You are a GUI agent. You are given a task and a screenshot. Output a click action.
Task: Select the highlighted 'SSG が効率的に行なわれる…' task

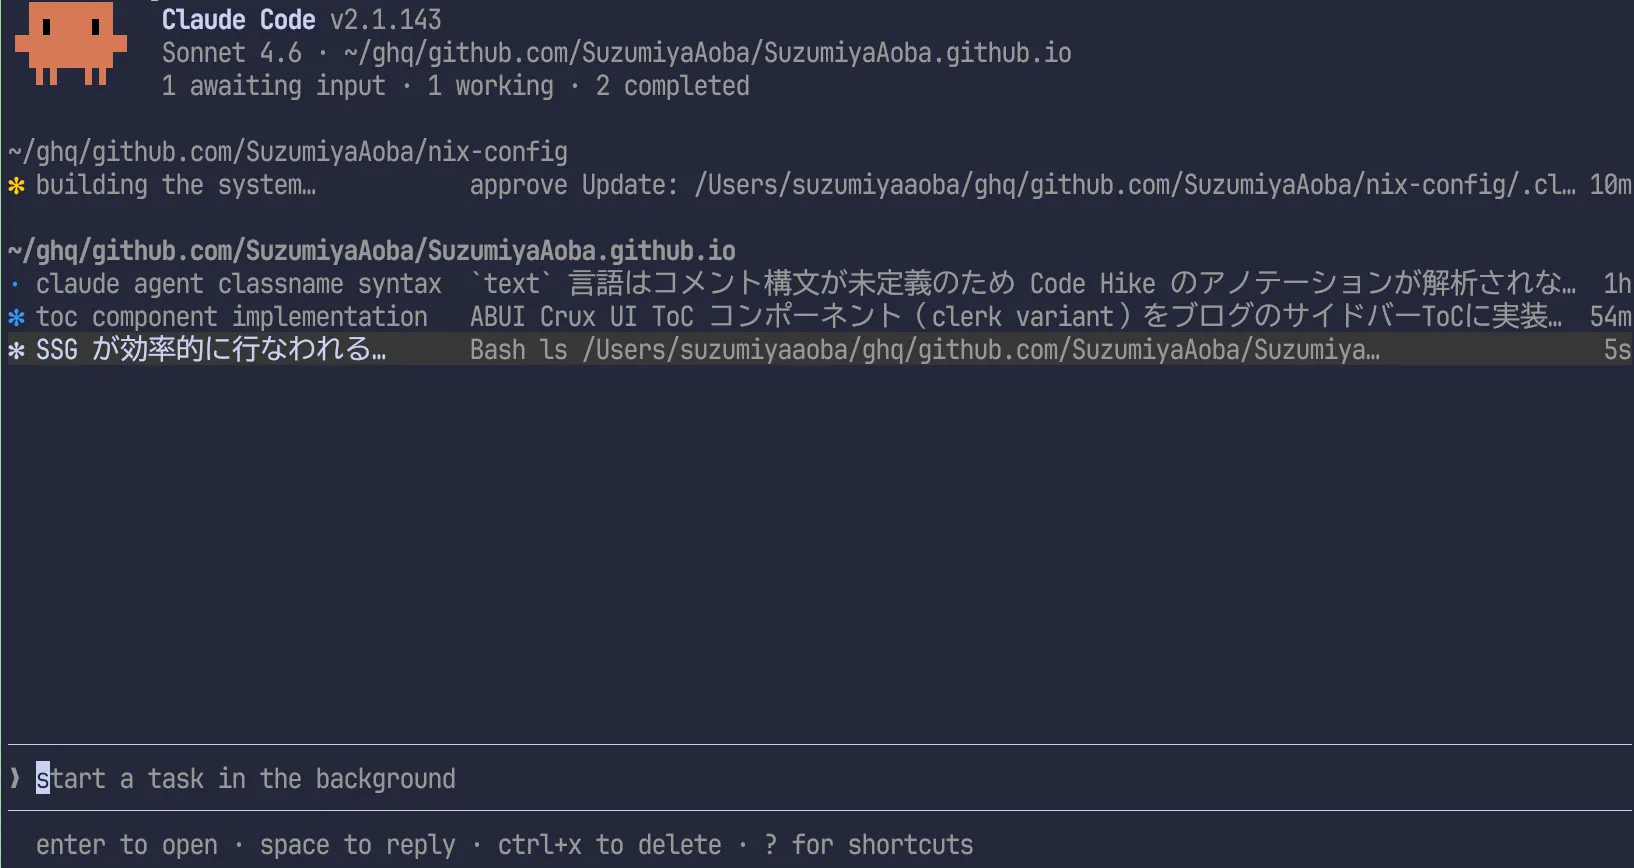coord(820,350)
